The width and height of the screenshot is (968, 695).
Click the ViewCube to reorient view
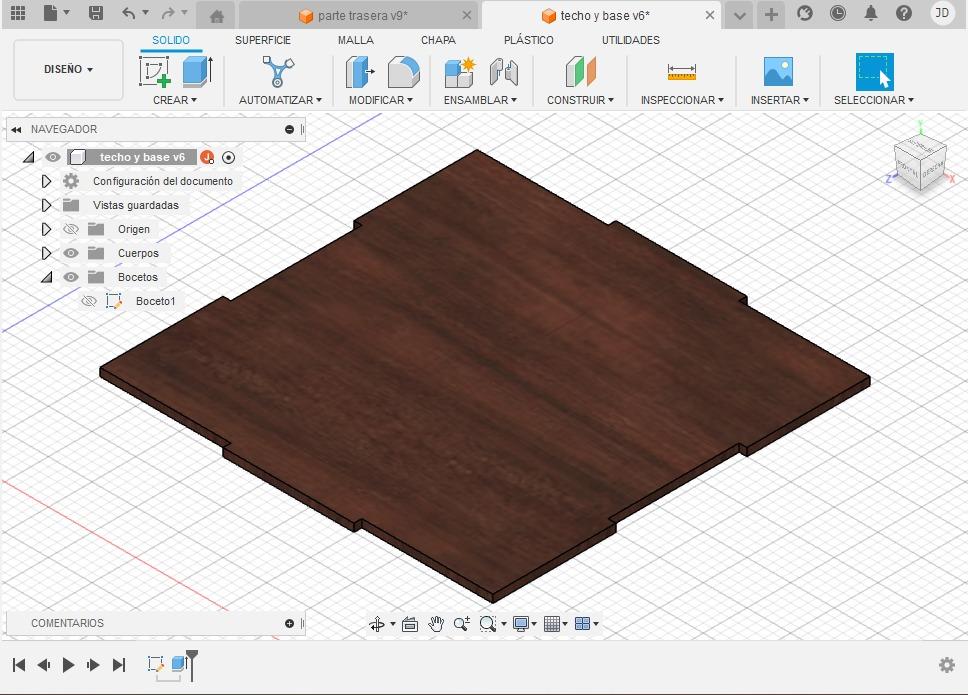pyautogui.click(x=920, y=162)
